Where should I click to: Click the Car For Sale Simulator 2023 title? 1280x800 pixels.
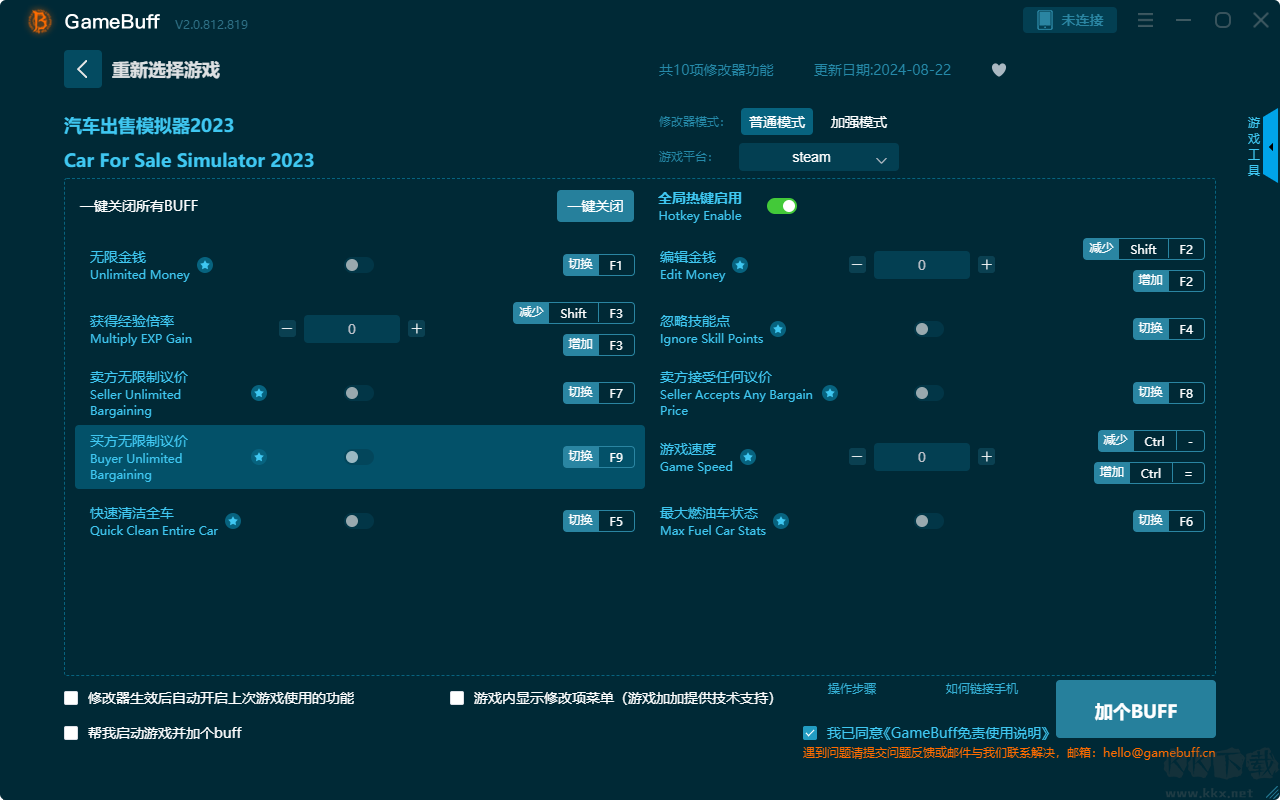tap(189, 160)
